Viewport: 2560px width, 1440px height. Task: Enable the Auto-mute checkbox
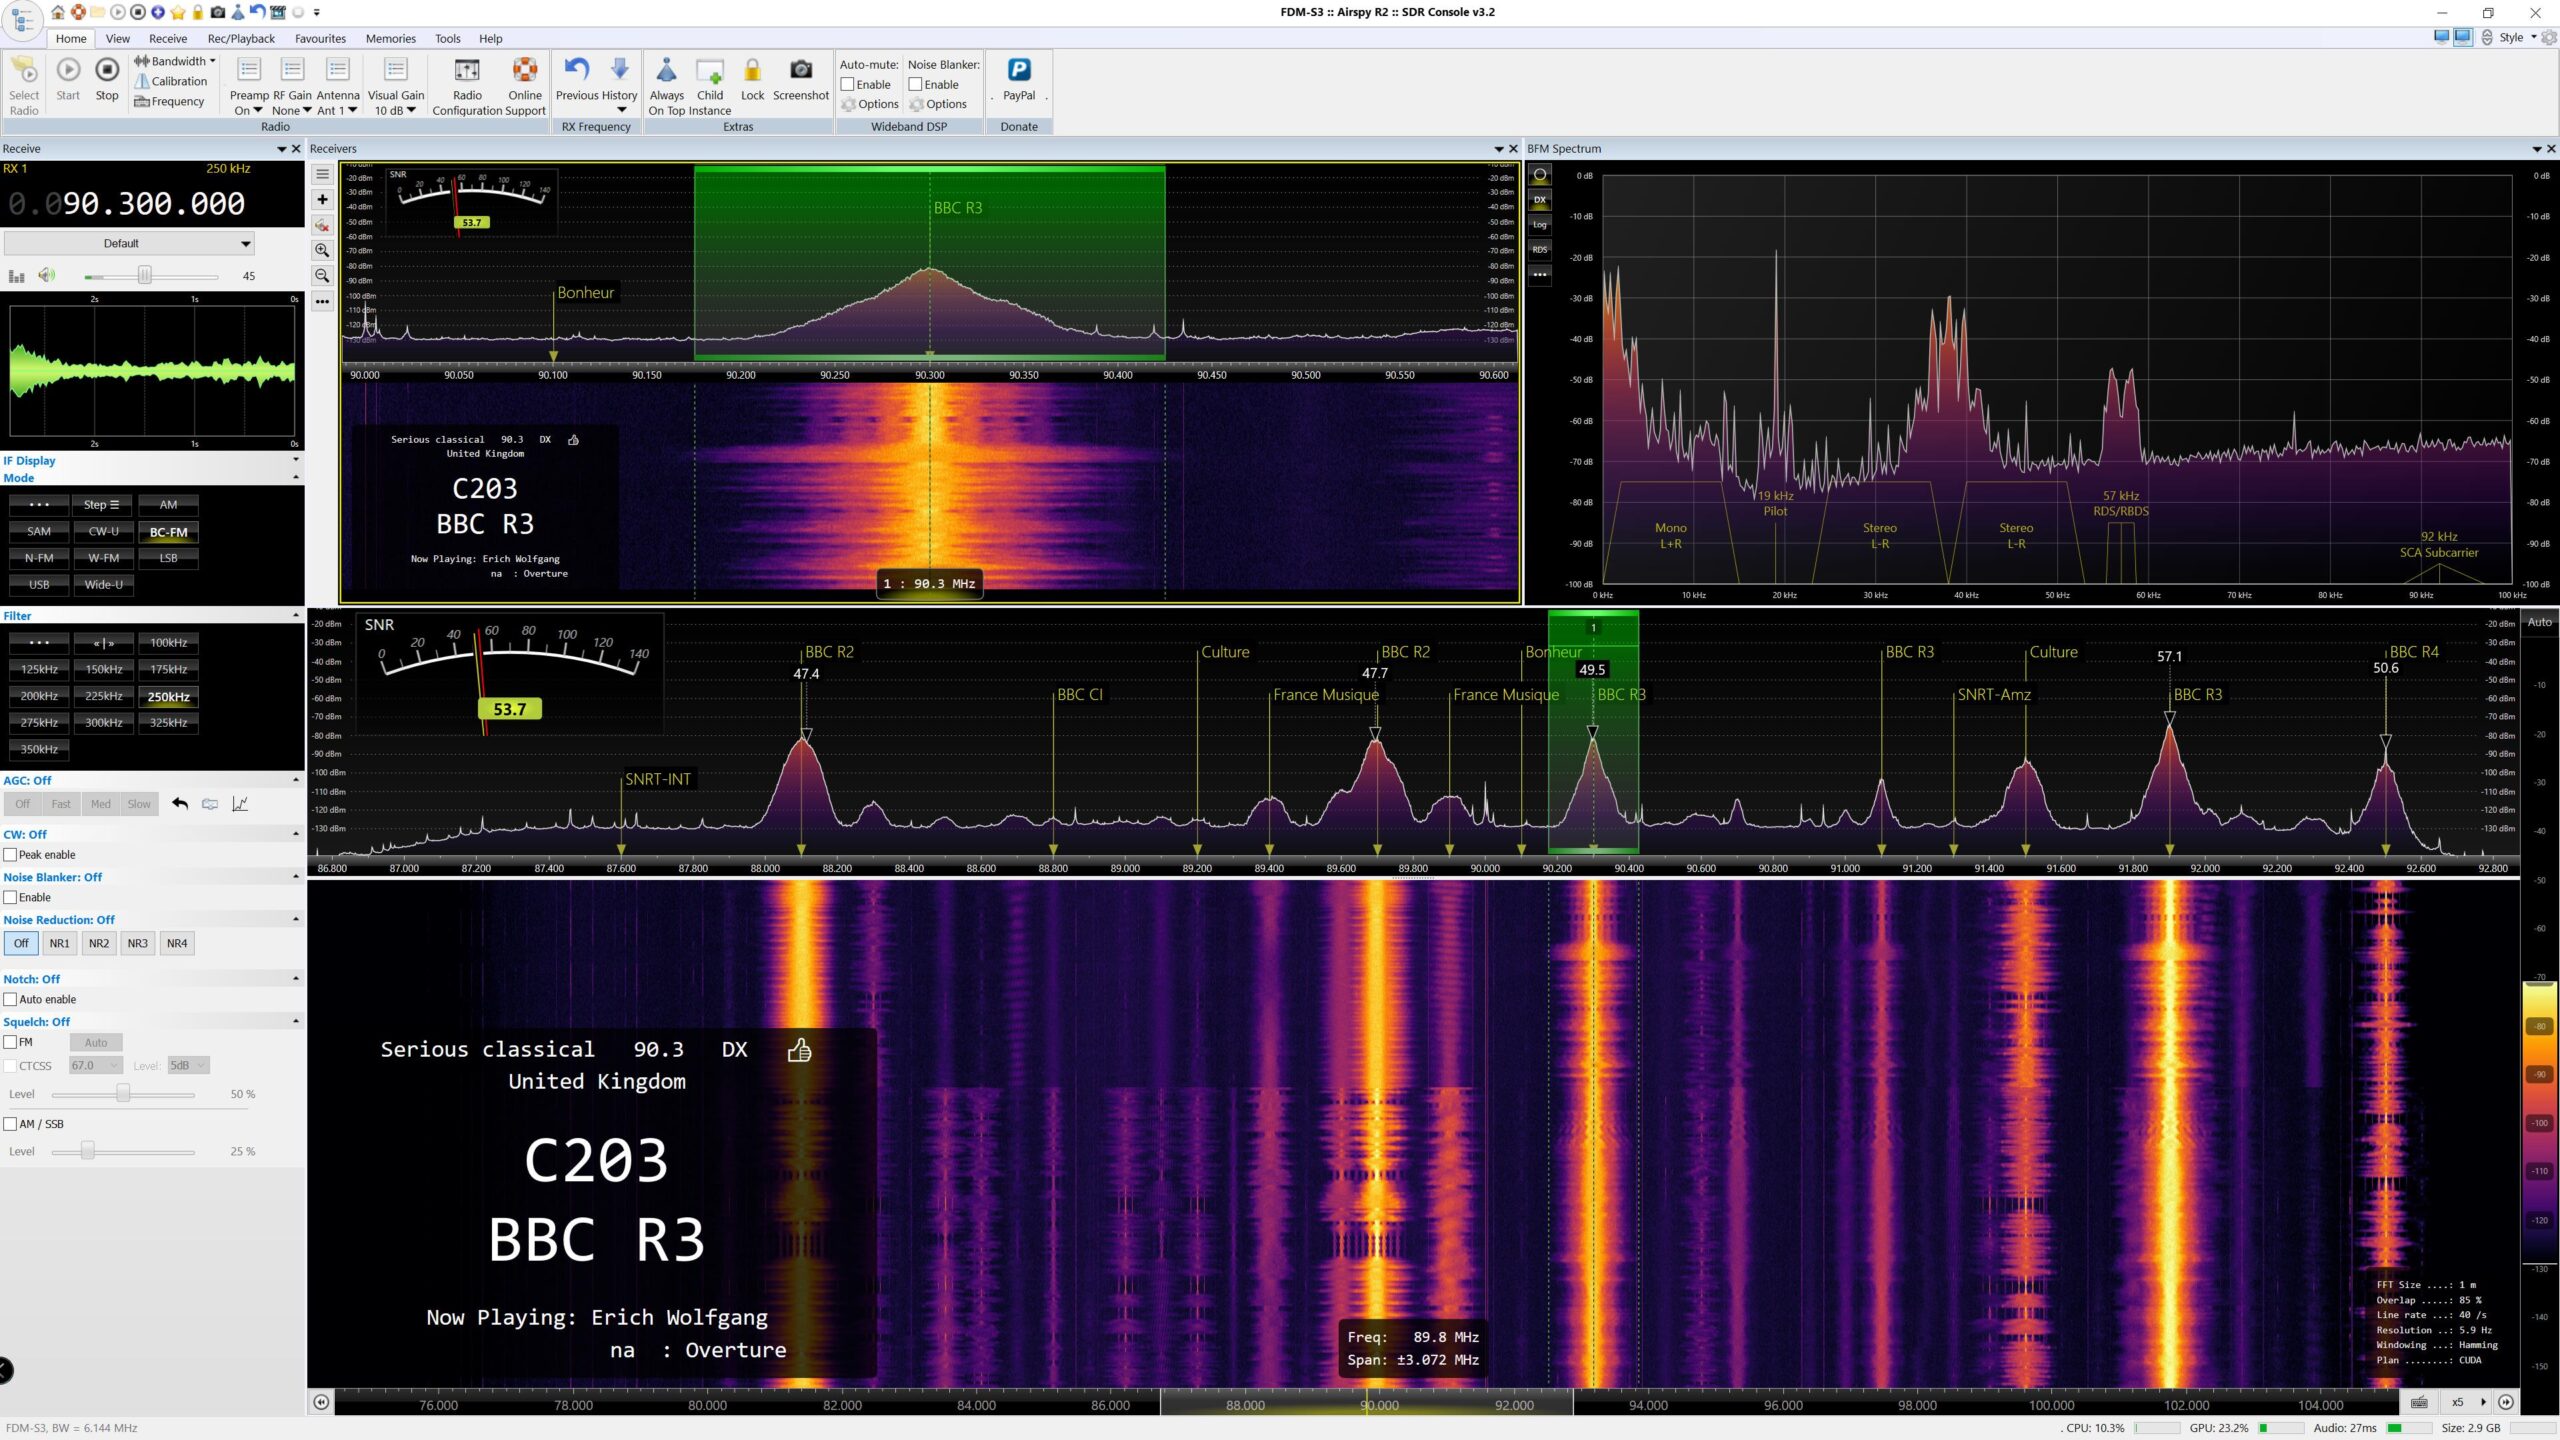tap(848, 85)
